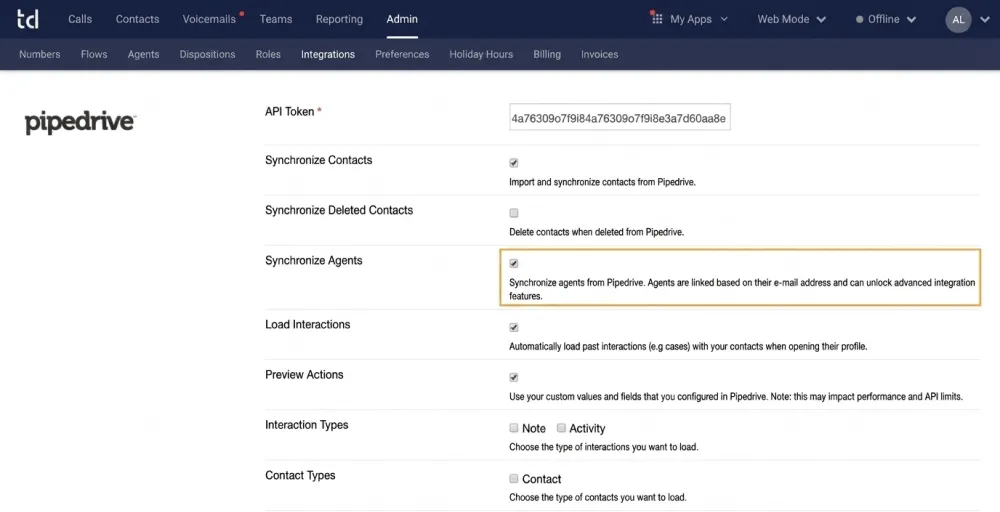Click the td logo icon
This screenshot has width=1000, height=512.
[x=27, y=19]
